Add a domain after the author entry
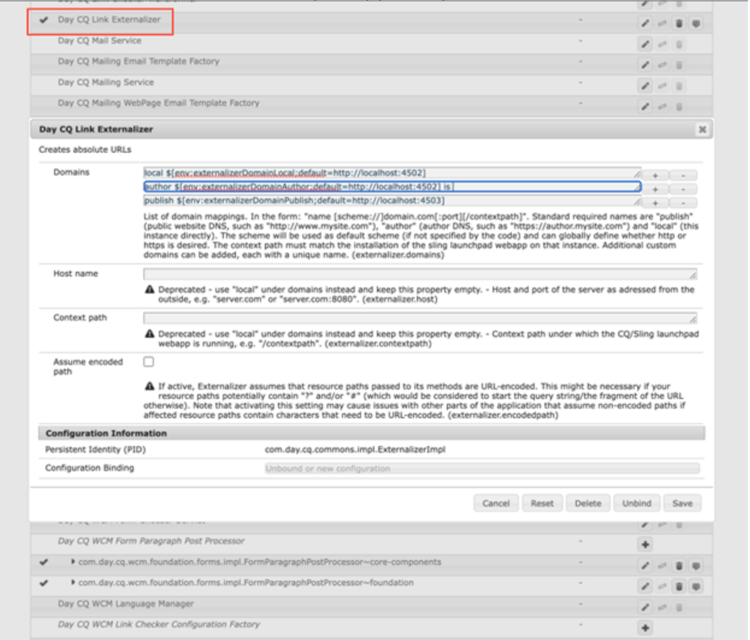 point(655,189)
